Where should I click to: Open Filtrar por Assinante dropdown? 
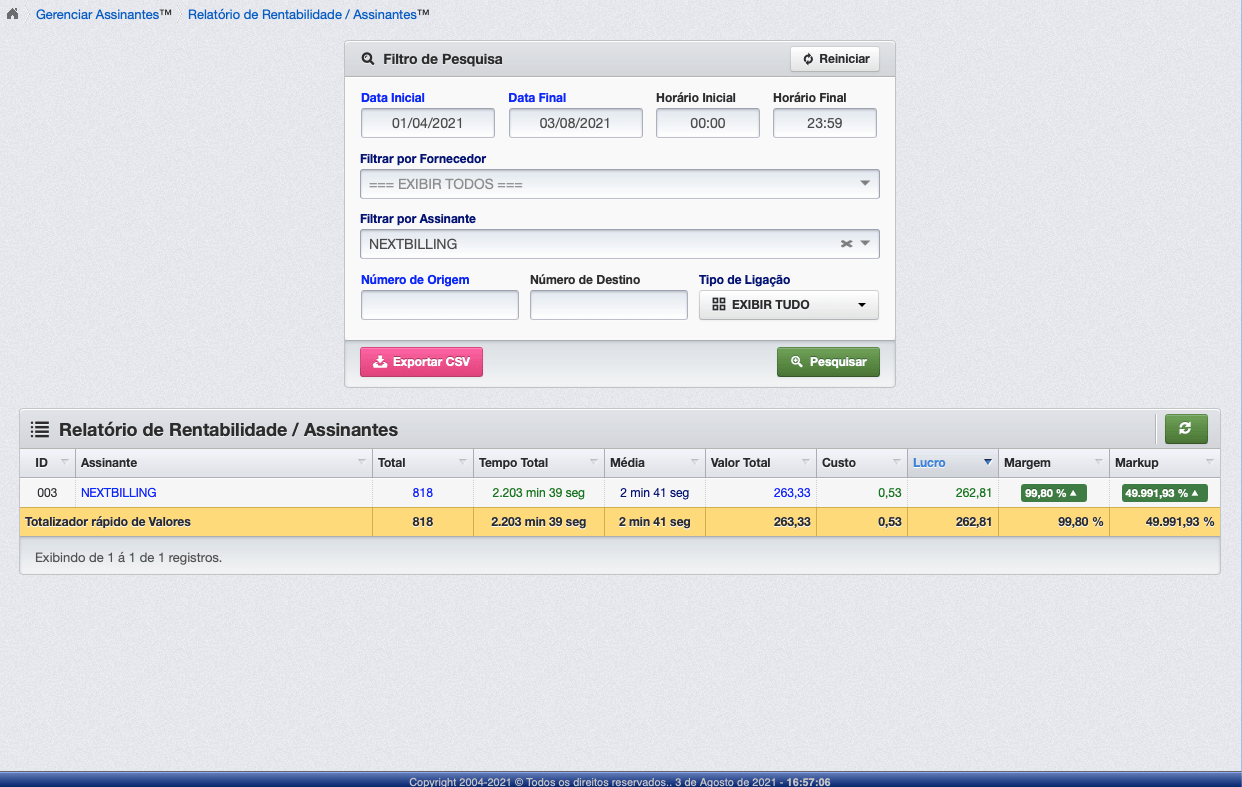click(619, 244)
